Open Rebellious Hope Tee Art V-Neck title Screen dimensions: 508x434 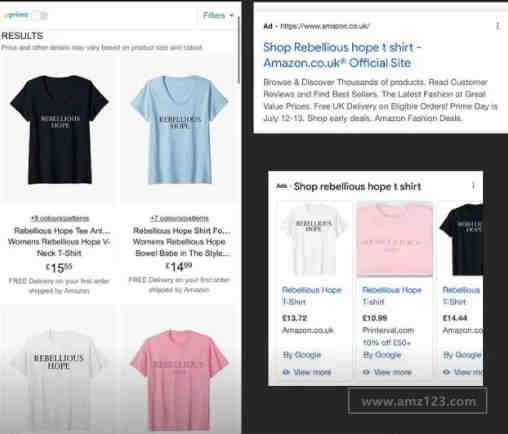pos(59,242)
